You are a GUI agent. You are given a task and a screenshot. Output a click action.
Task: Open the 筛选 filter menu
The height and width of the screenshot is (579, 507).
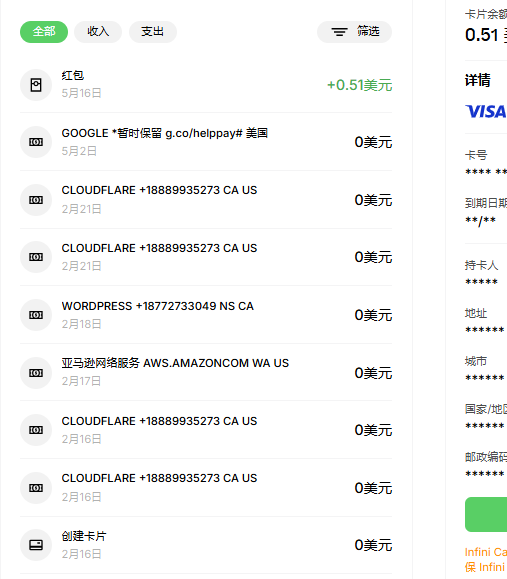354,32
